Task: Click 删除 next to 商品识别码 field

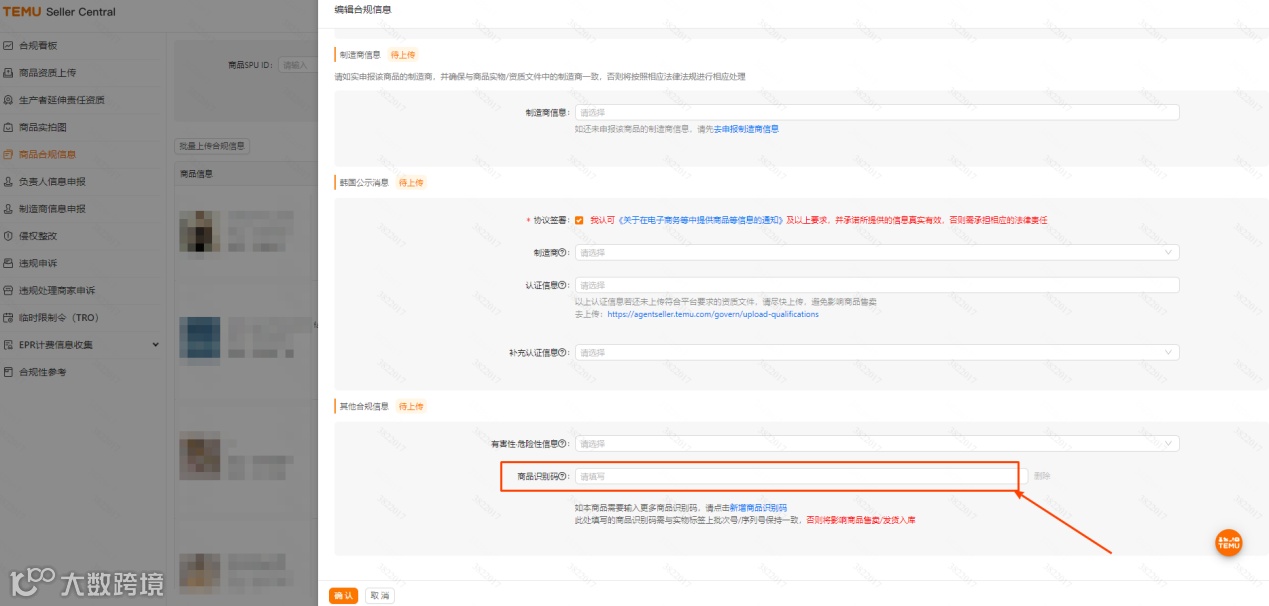Action: pyautogui.click(x=1042, y=476)
